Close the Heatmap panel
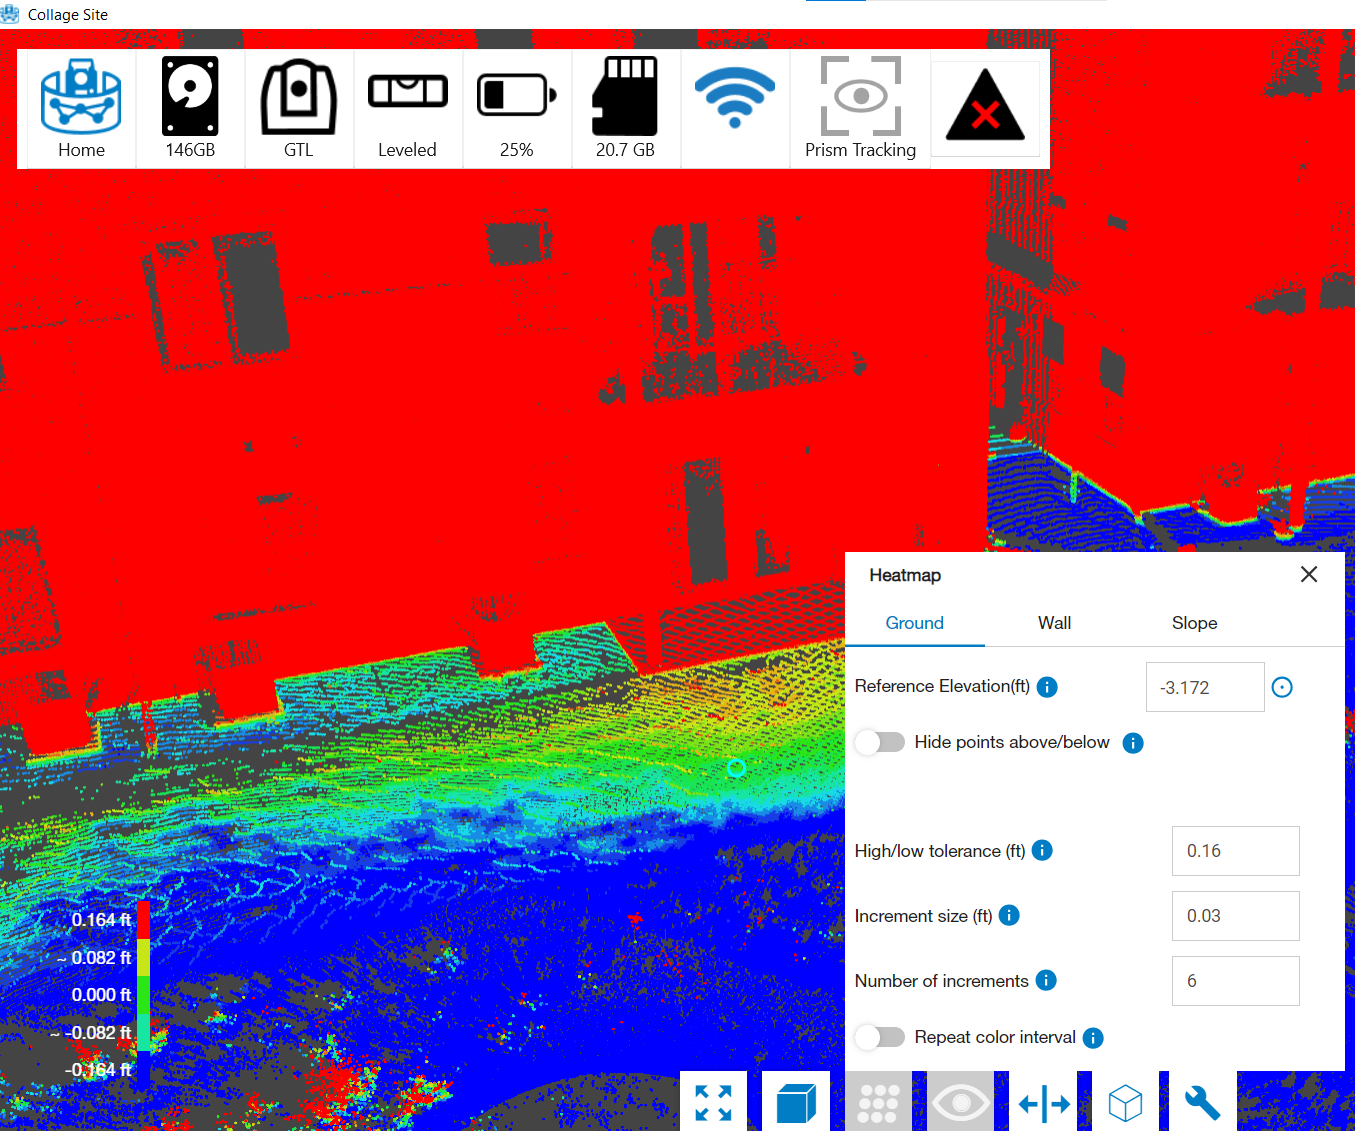Viewport: 1355px width, 1131px height. click(x=1309, y=574)
